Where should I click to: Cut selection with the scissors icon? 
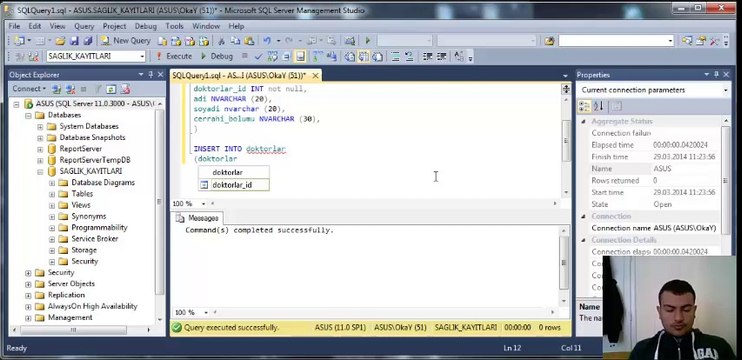pyautogui.click(x=221, y=41)
